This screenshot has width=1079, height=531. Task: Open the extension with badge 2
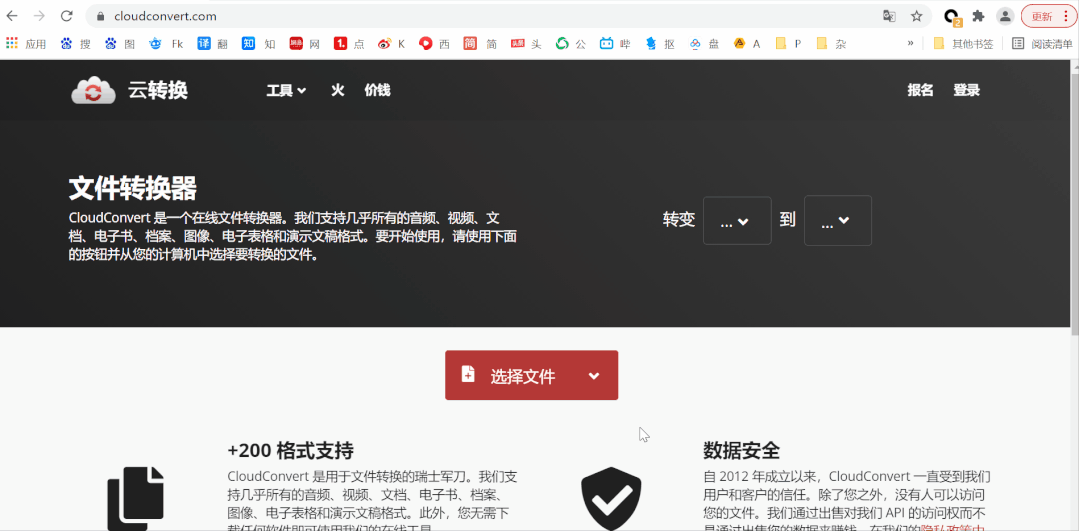(952, 17)
